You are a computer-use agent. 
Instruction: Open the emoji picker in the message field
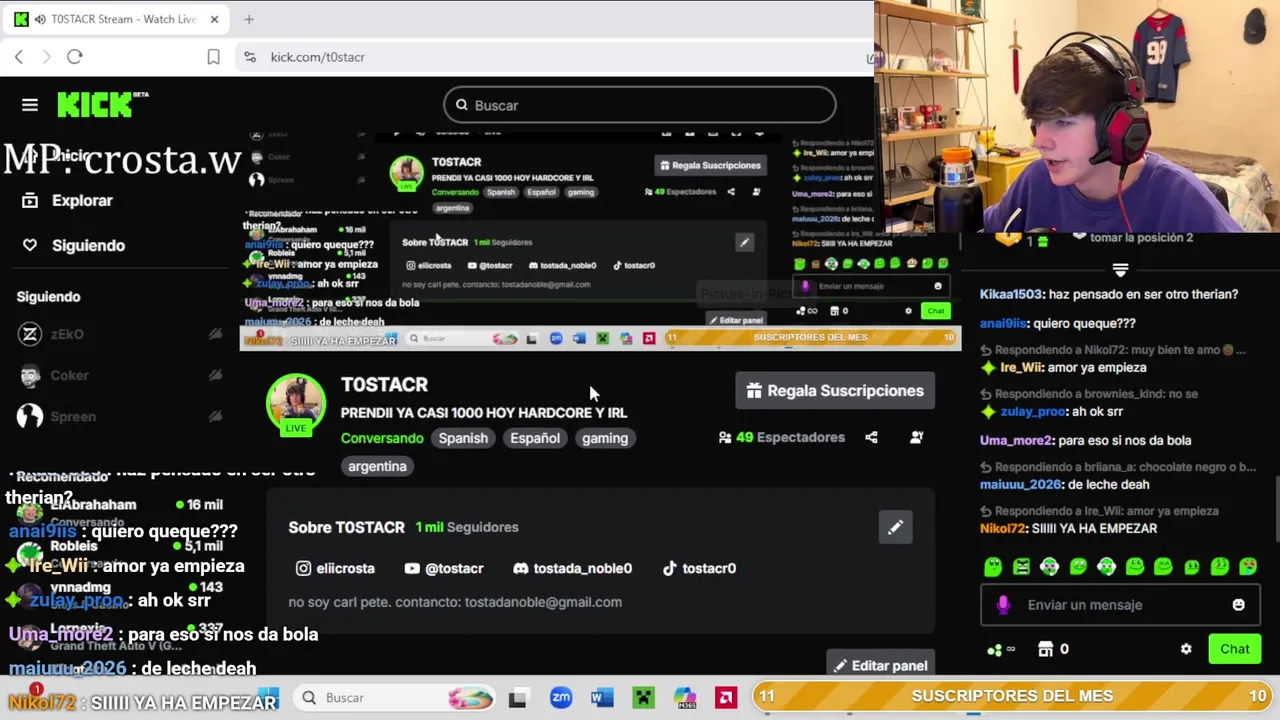pyautogui.click(x=1238, y=605)
